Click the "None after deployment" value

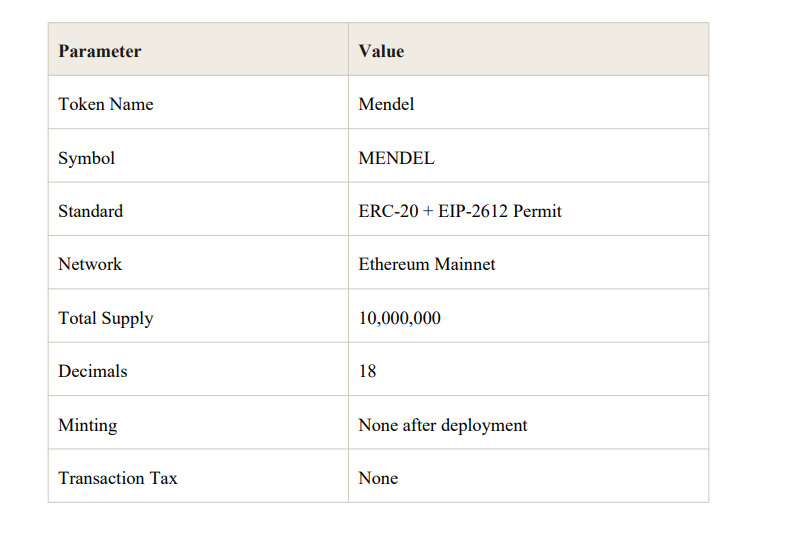443,425
